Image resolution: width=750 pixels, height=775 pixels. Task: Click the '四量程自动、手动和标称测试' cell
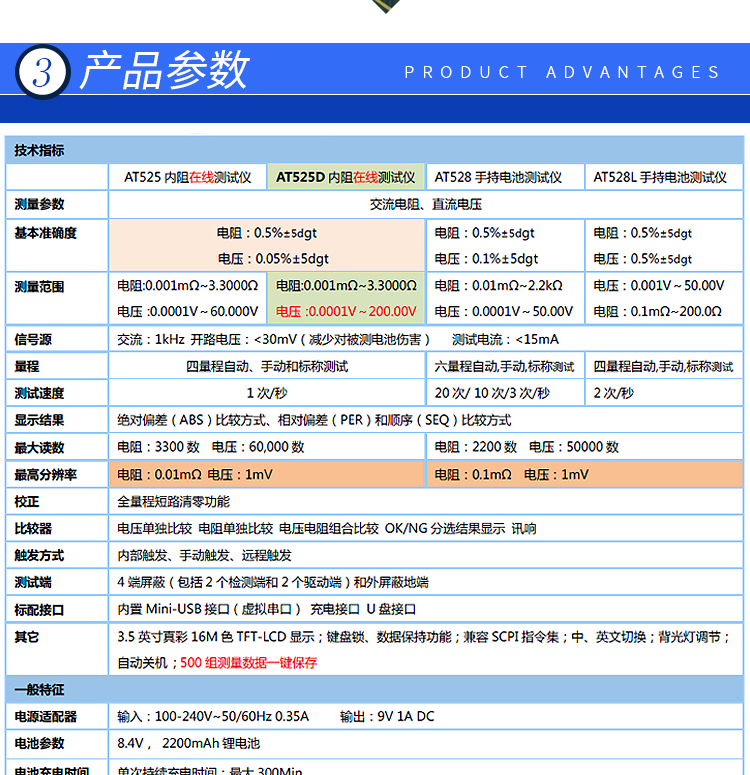point(267,366)
